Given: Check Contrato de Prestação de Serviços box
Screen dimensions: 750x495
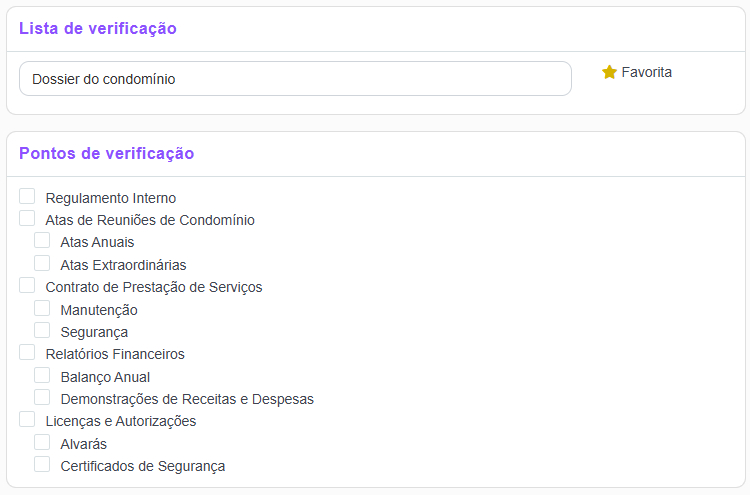Looking at the screenshot, I should (27, 285).
